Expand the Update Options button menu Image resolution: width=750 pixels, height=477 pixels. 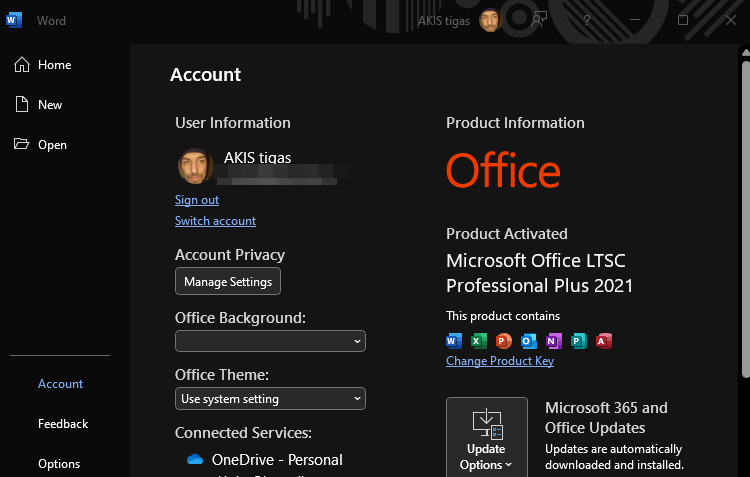[x=486, y=437]
